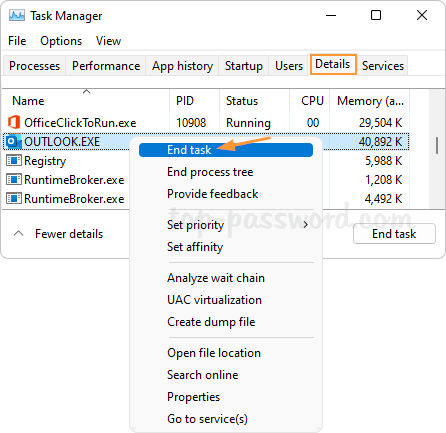Click the vertical scrollbar thumb in the process list

pos(437,145)
